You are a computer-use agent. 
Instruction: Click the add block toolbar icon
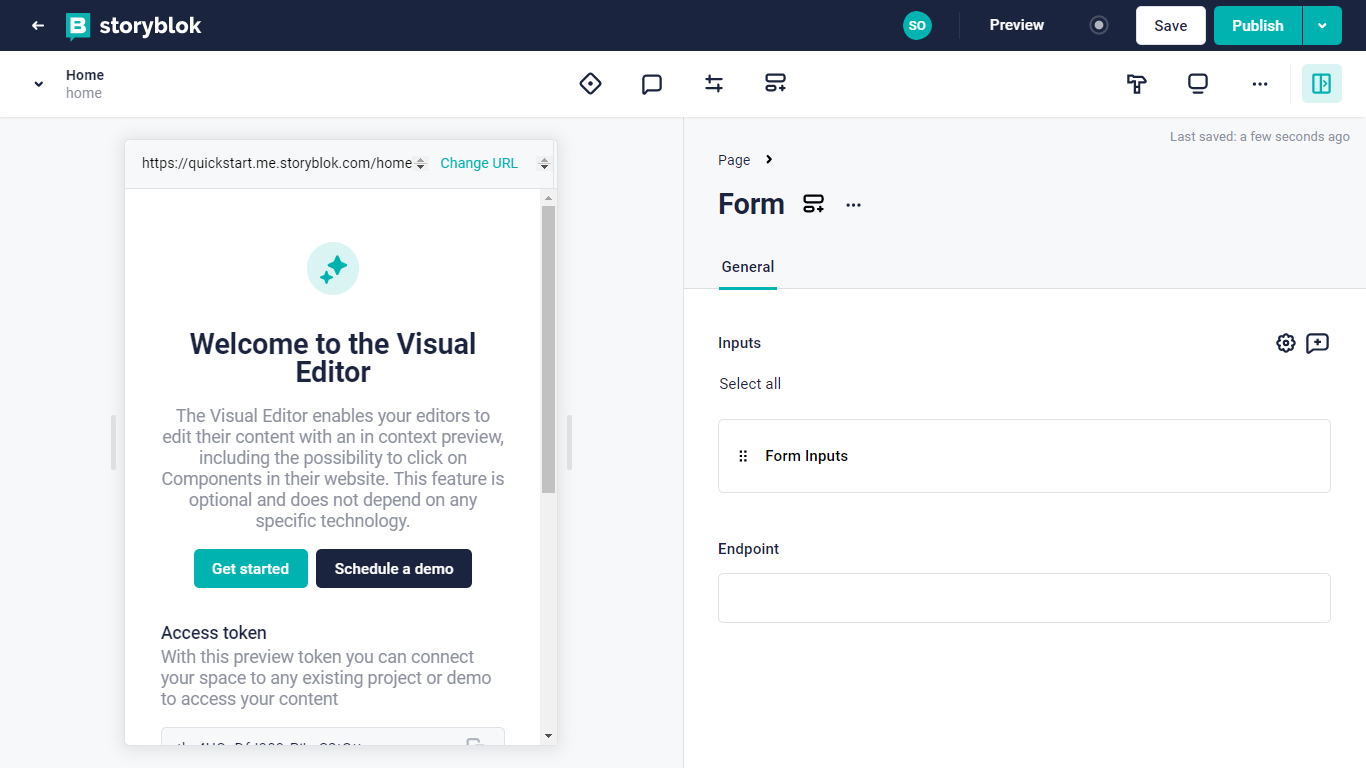776,84
